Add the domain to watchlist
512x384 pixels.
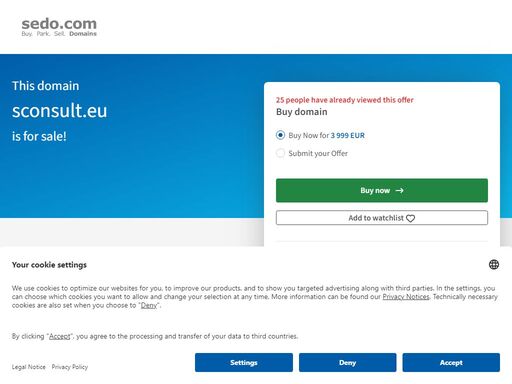pos(382,218)
